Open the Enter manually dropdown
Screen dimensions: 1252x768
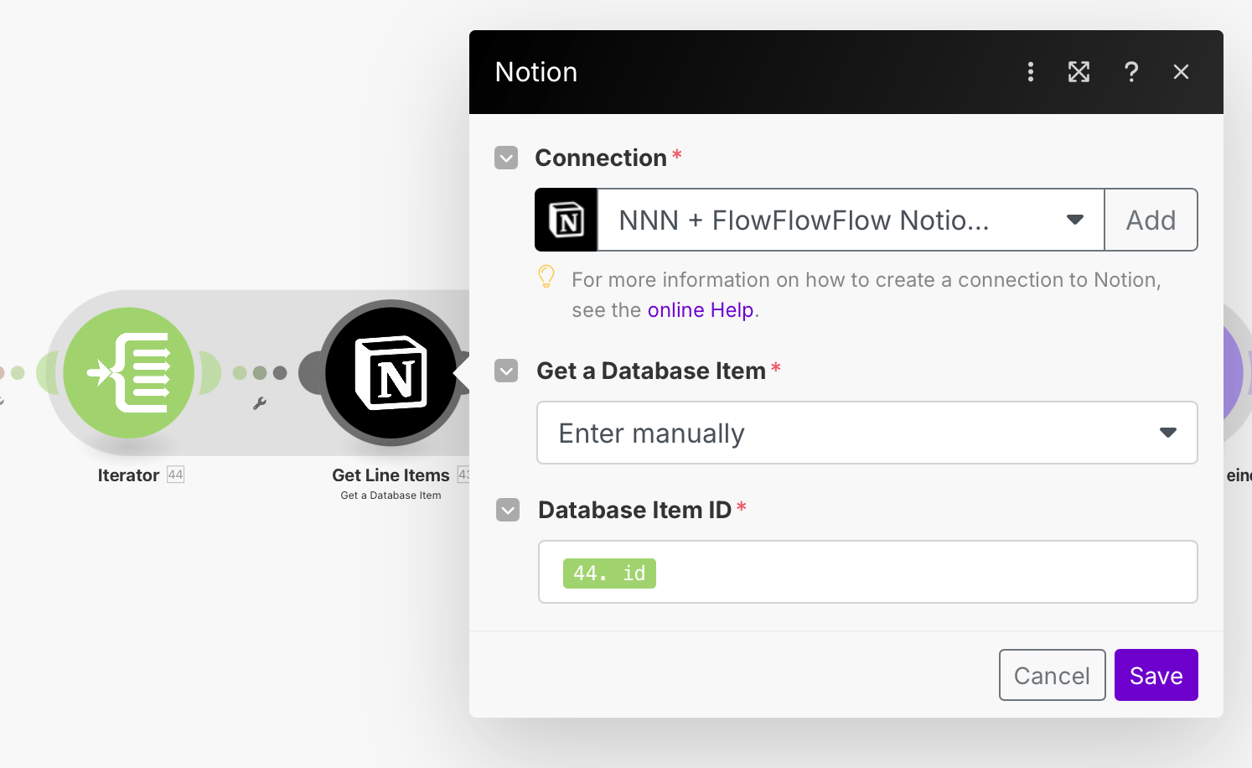click(866, 433)
